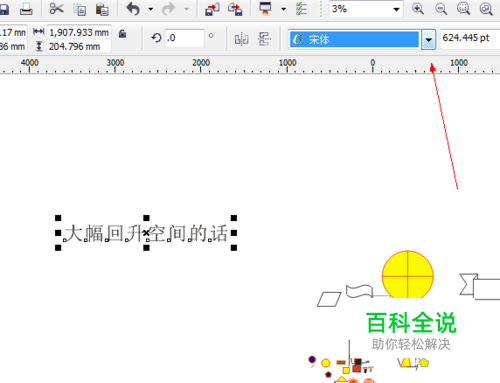Image resolution: width=500 pixels, height=383 pixels.
Task: Click the center X marker of the selected text
Action: [146, 233]
